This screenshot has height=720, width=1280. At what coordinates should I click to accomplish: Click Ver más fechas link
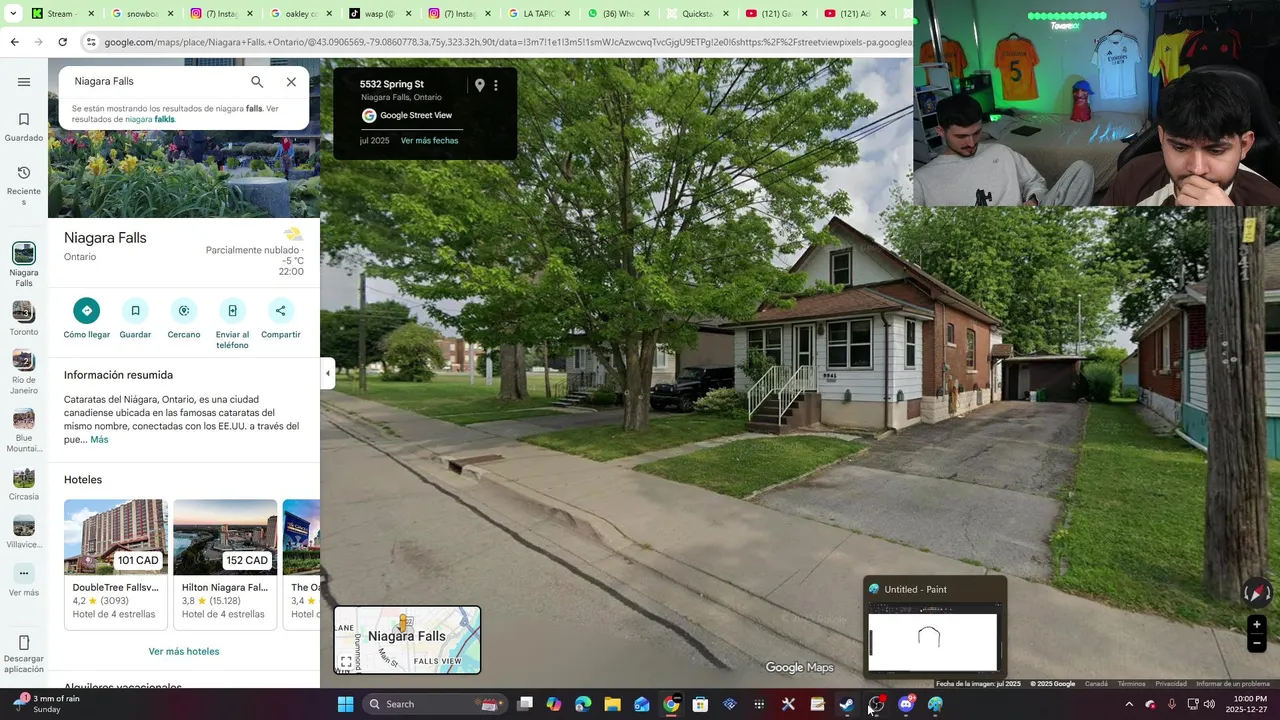(429, 141)
